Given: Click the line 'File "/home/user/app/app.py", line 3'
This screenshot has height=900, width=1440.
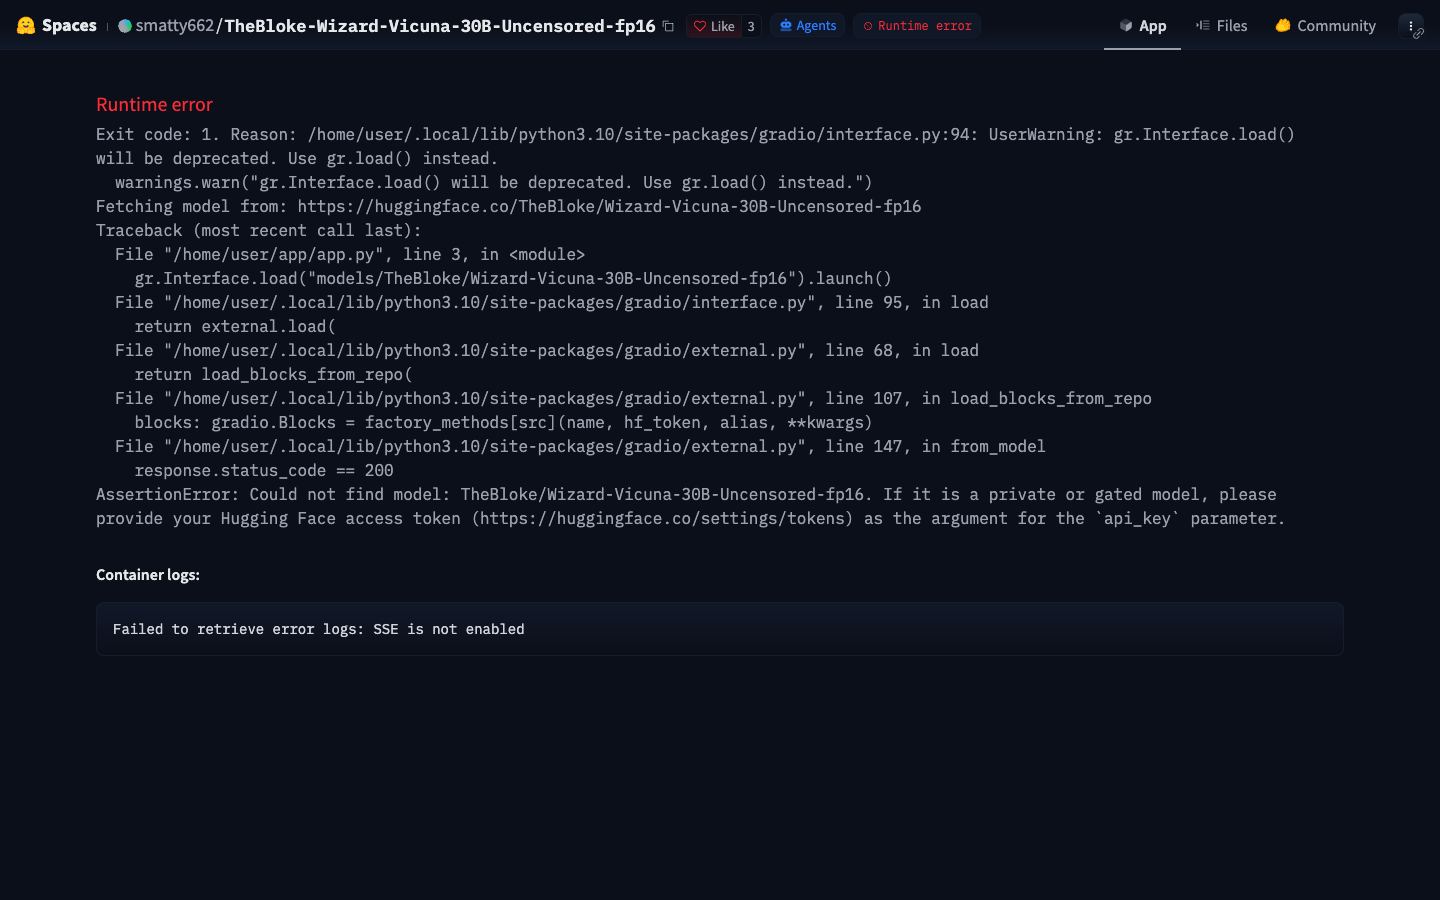Looking at the screenshot, I should pyautogui.click(x=350, y=254).
